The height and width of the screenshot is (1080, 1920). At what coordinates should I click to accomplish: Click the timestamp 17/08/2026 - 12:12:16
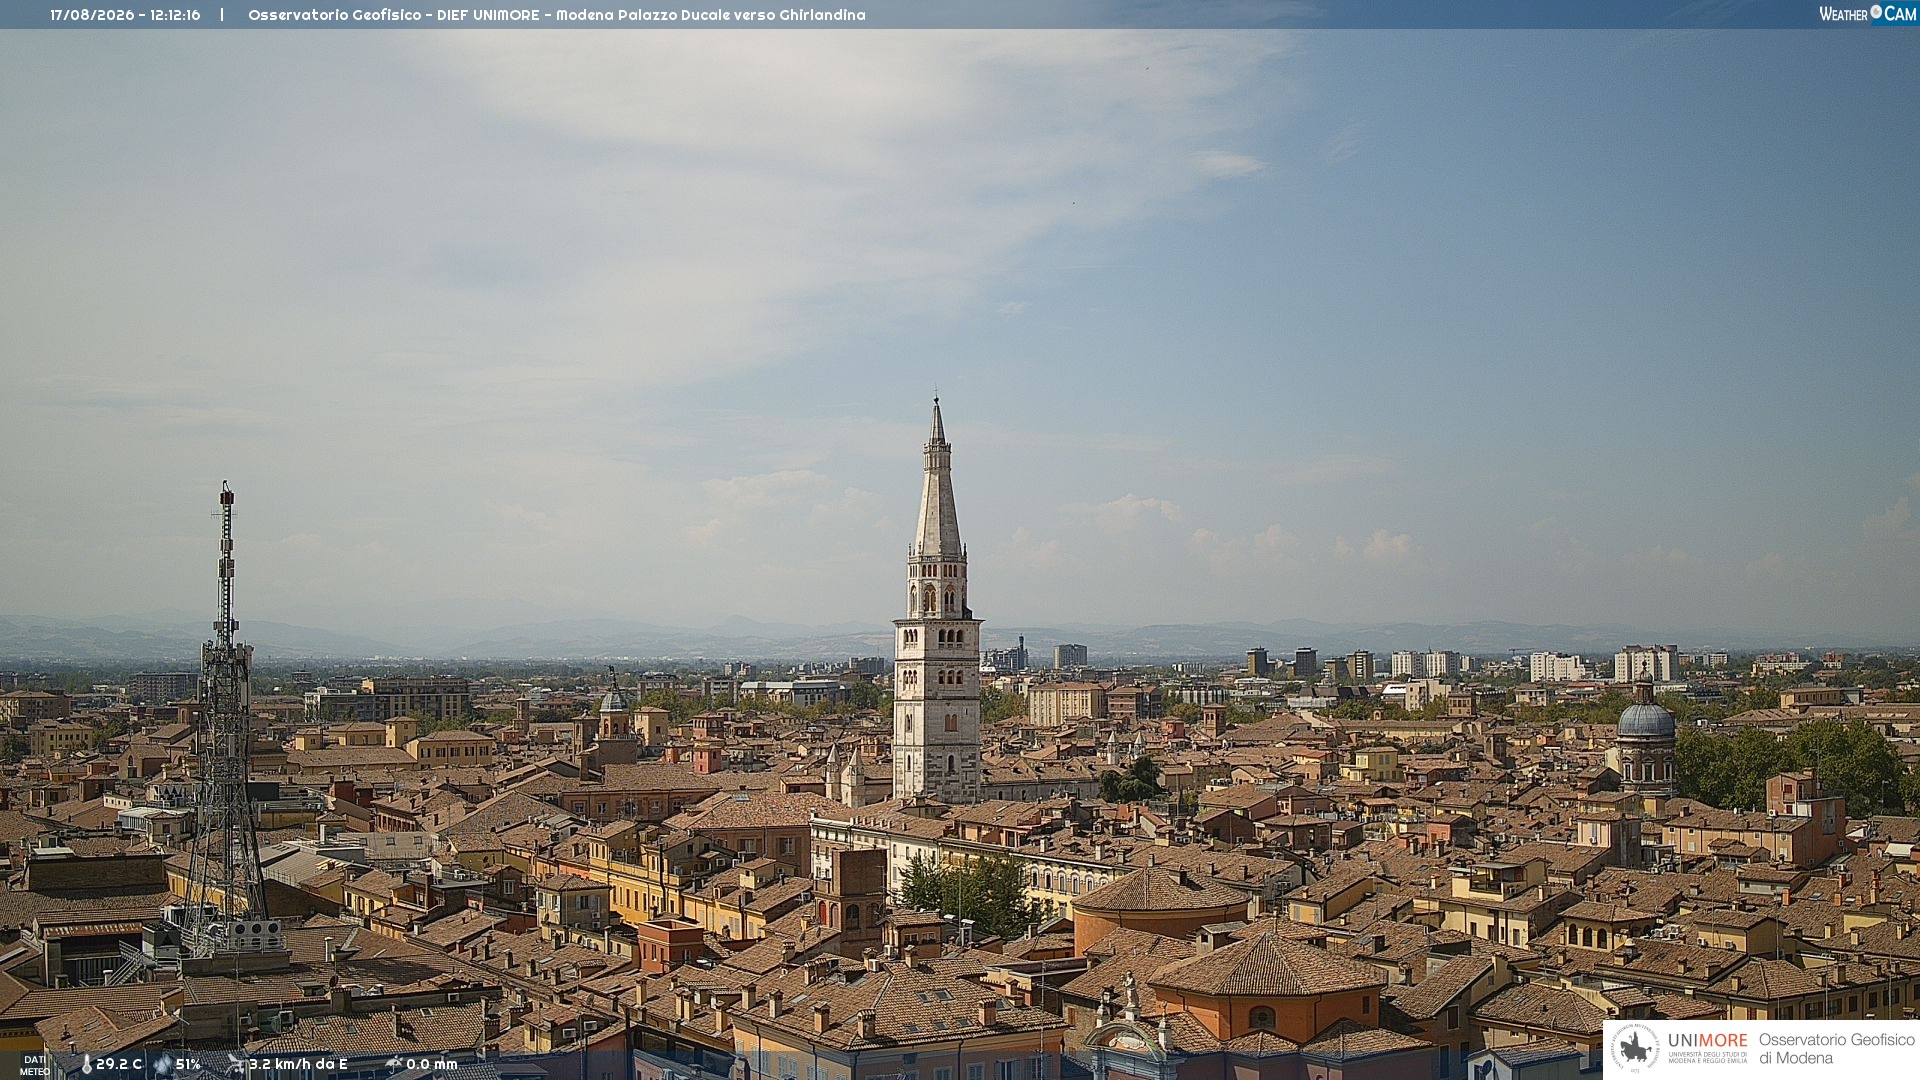(125, 15)
